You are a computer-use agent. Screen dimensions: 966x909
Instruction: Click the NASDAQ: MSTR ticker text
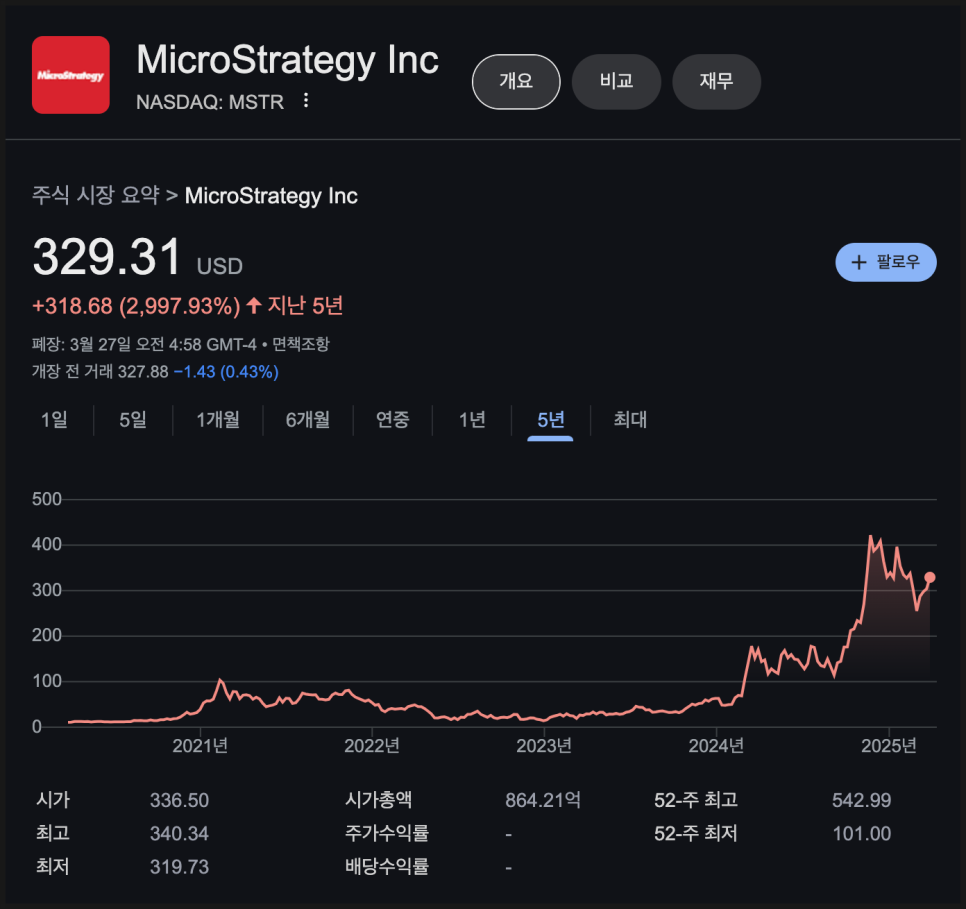click(210, 102)
